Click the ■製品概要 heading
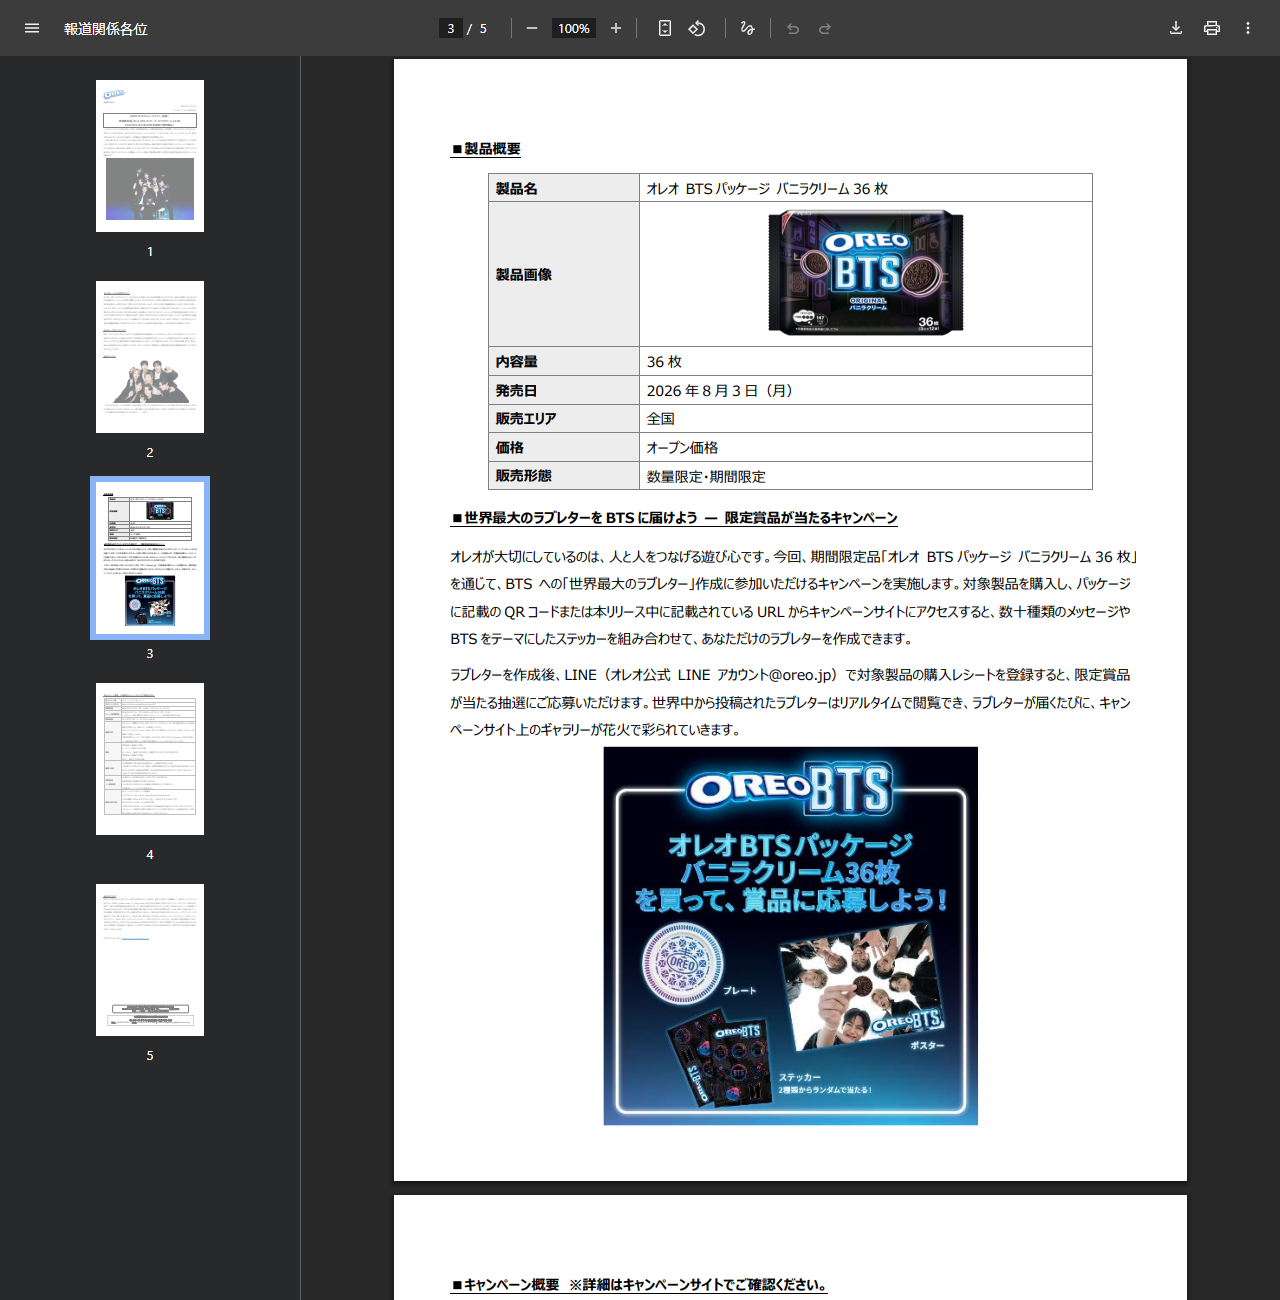Viewport: 1280px width, 1300px height. pyautogui.click(x=486, y=149)
